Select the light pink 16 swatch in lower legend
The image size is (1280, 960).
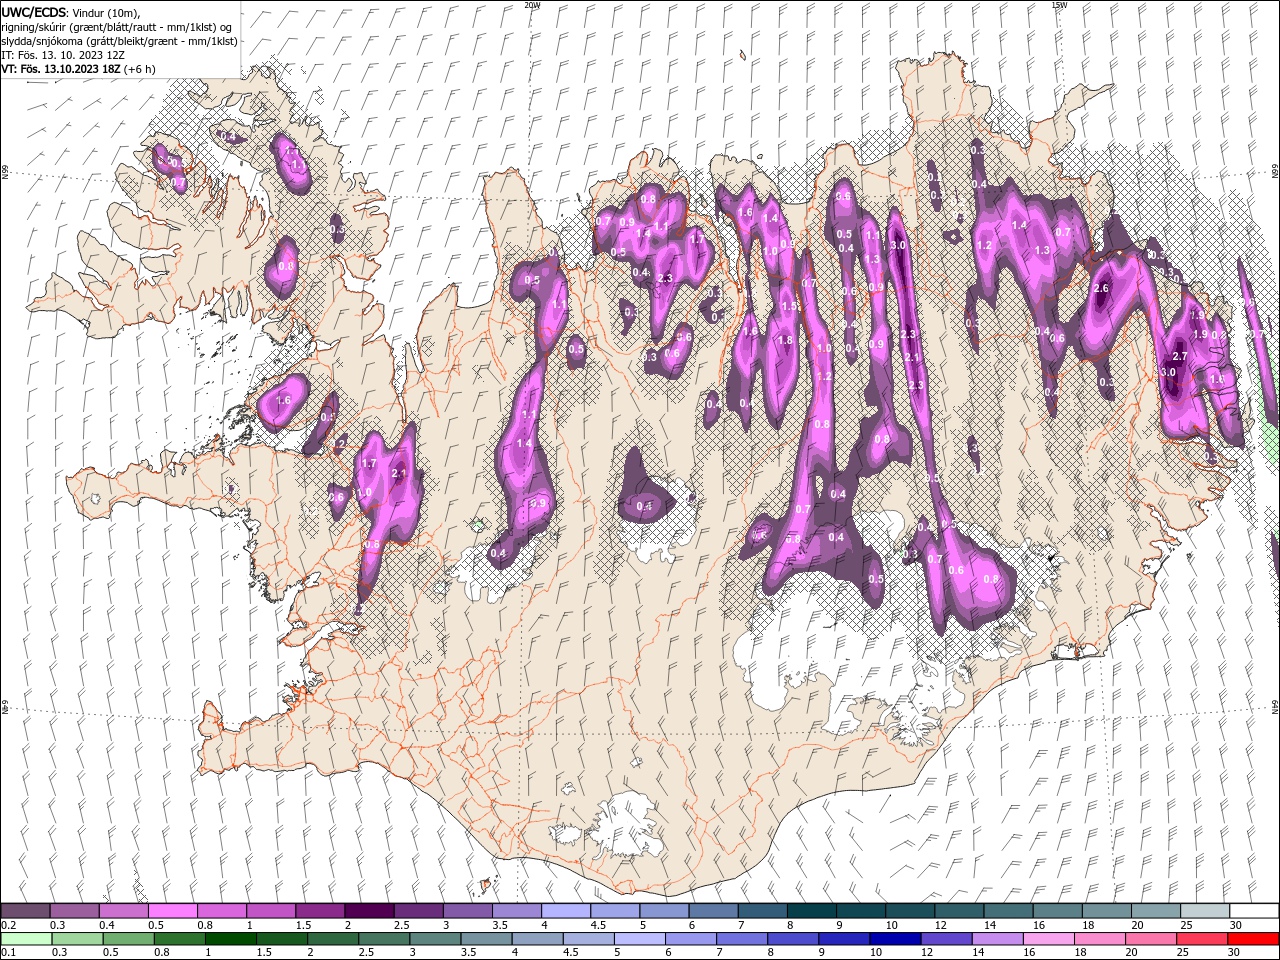tap(1048, 938)
